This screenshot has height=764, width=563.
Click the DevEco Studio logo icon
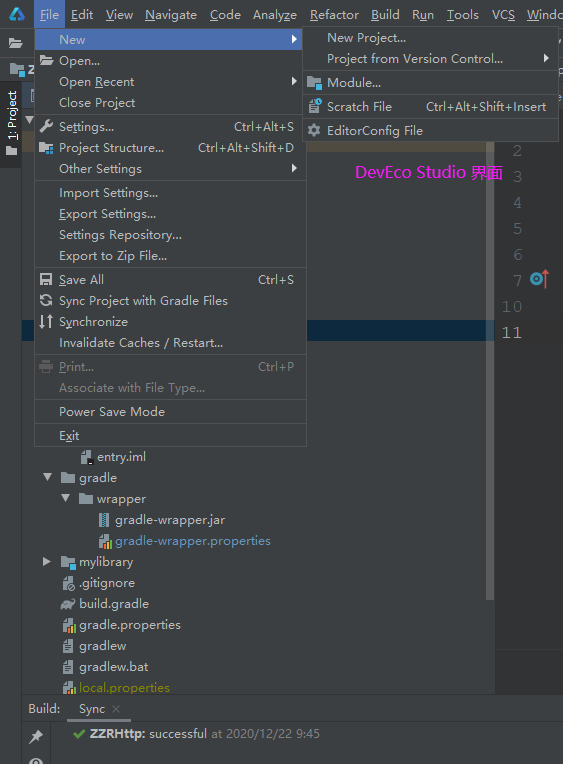[17, 14]
